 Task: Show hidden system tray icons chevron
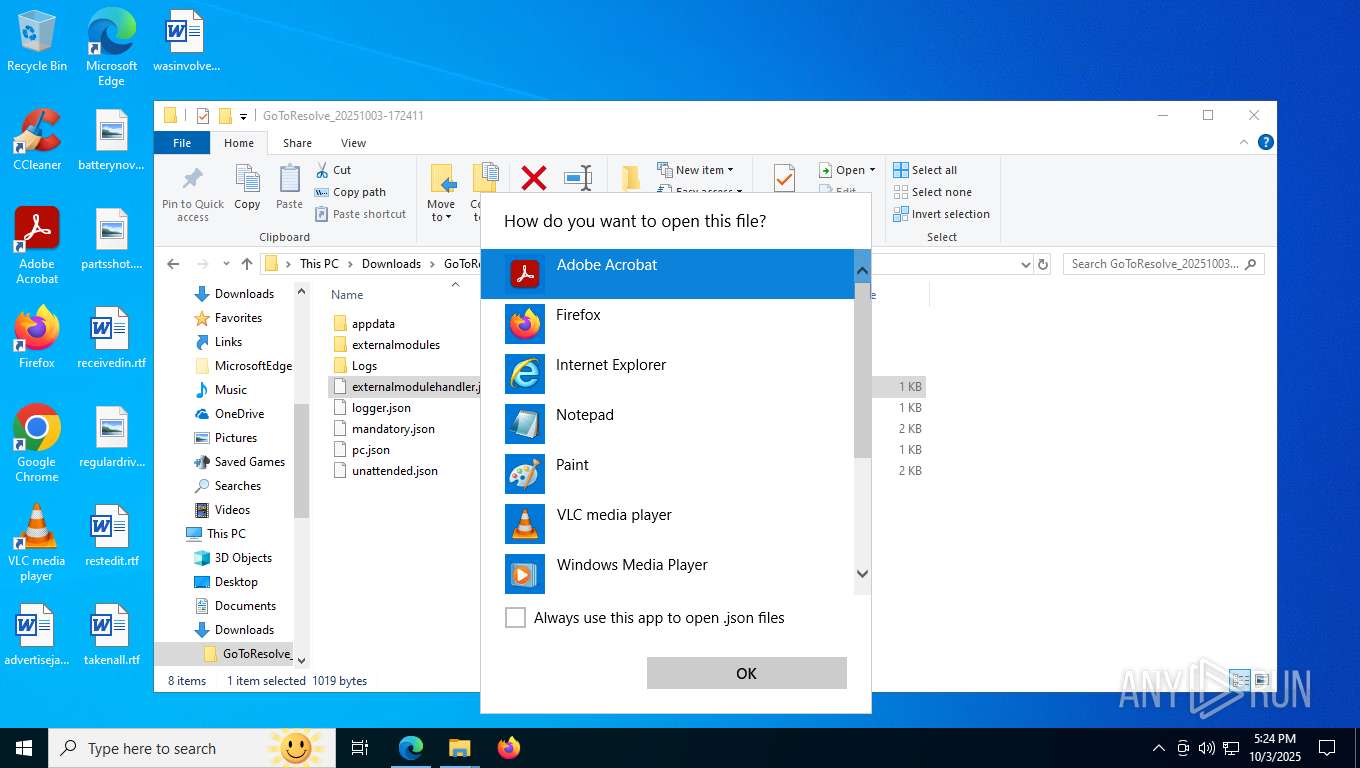tap(1159, 748)
